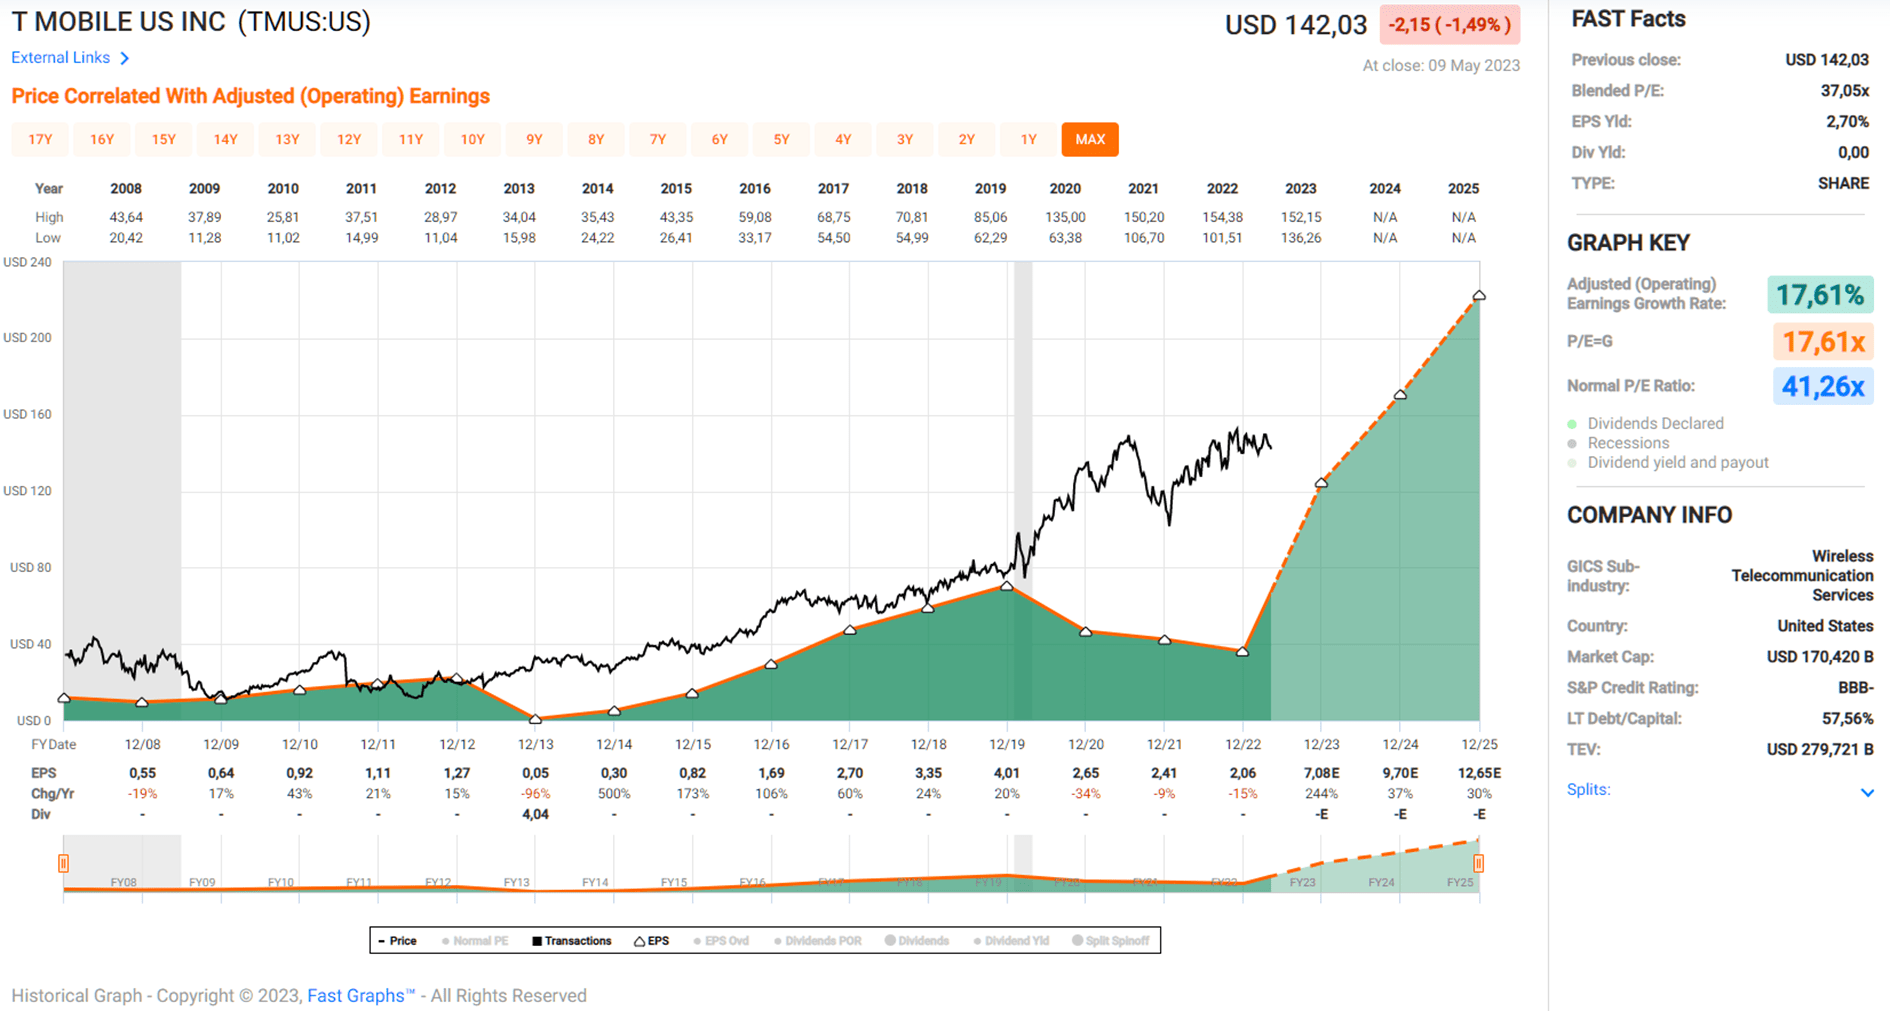Toggle the Dividends legend series
The height and width of the screenshot is (1011, 1890).
pos(917,941)
